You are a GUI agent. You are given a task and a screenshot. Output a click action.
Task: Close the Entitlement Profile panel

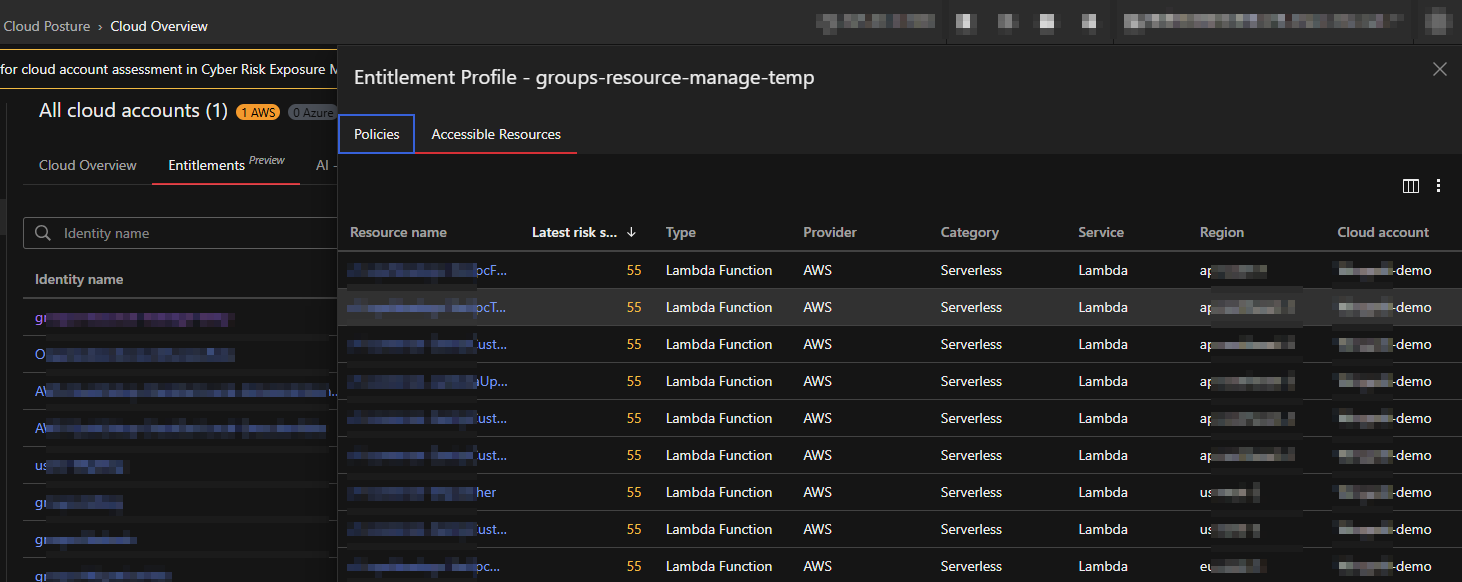(x=1439, y=69)
